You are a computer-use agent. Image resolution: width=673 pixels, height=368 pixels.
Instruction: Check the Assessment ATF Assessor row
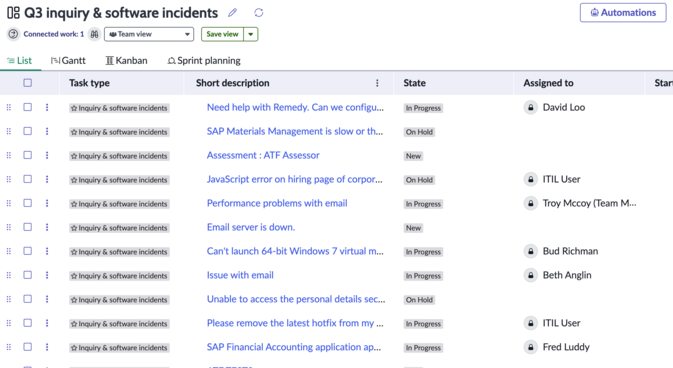(27, 155)
